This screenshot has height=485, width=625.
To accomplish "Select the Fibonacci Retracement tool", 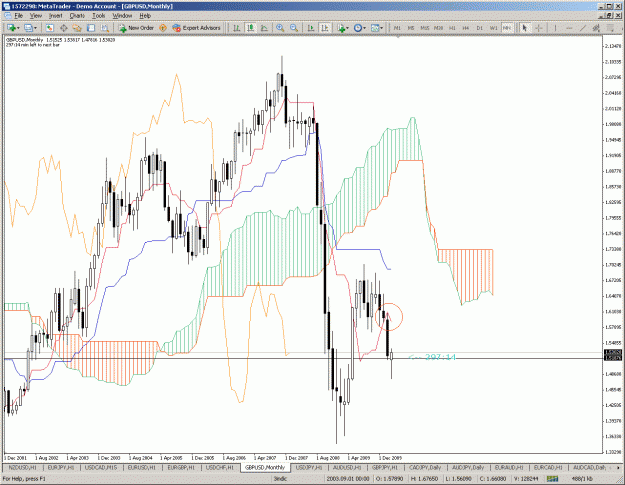I will [610, 28].
